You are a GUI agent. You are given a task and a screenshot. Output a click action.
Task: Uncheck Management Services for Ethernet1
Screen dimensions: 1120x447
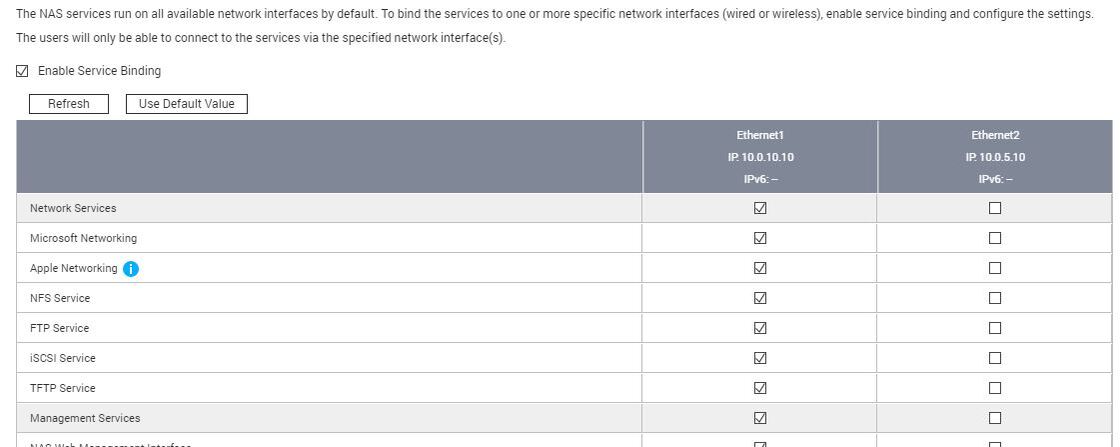click(x=760, y=418)
